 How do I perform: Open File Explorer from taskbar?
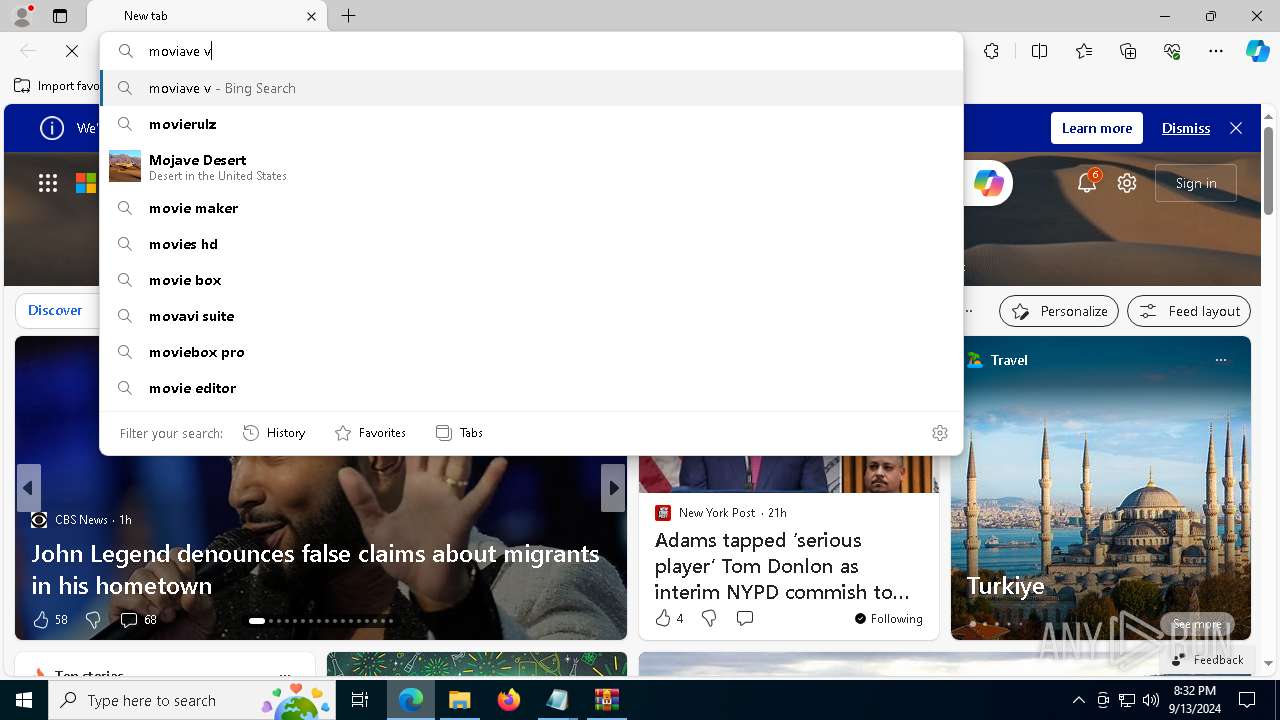[459, 700]
